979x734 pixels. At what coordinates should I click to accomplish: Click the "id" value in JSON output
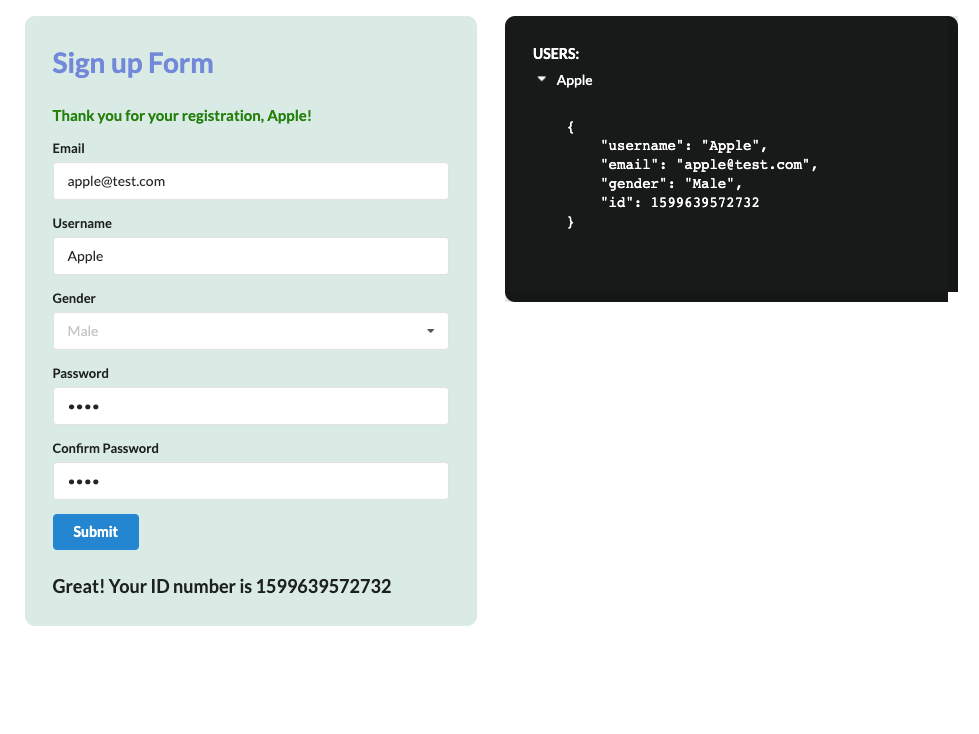[x=705, y=203]
